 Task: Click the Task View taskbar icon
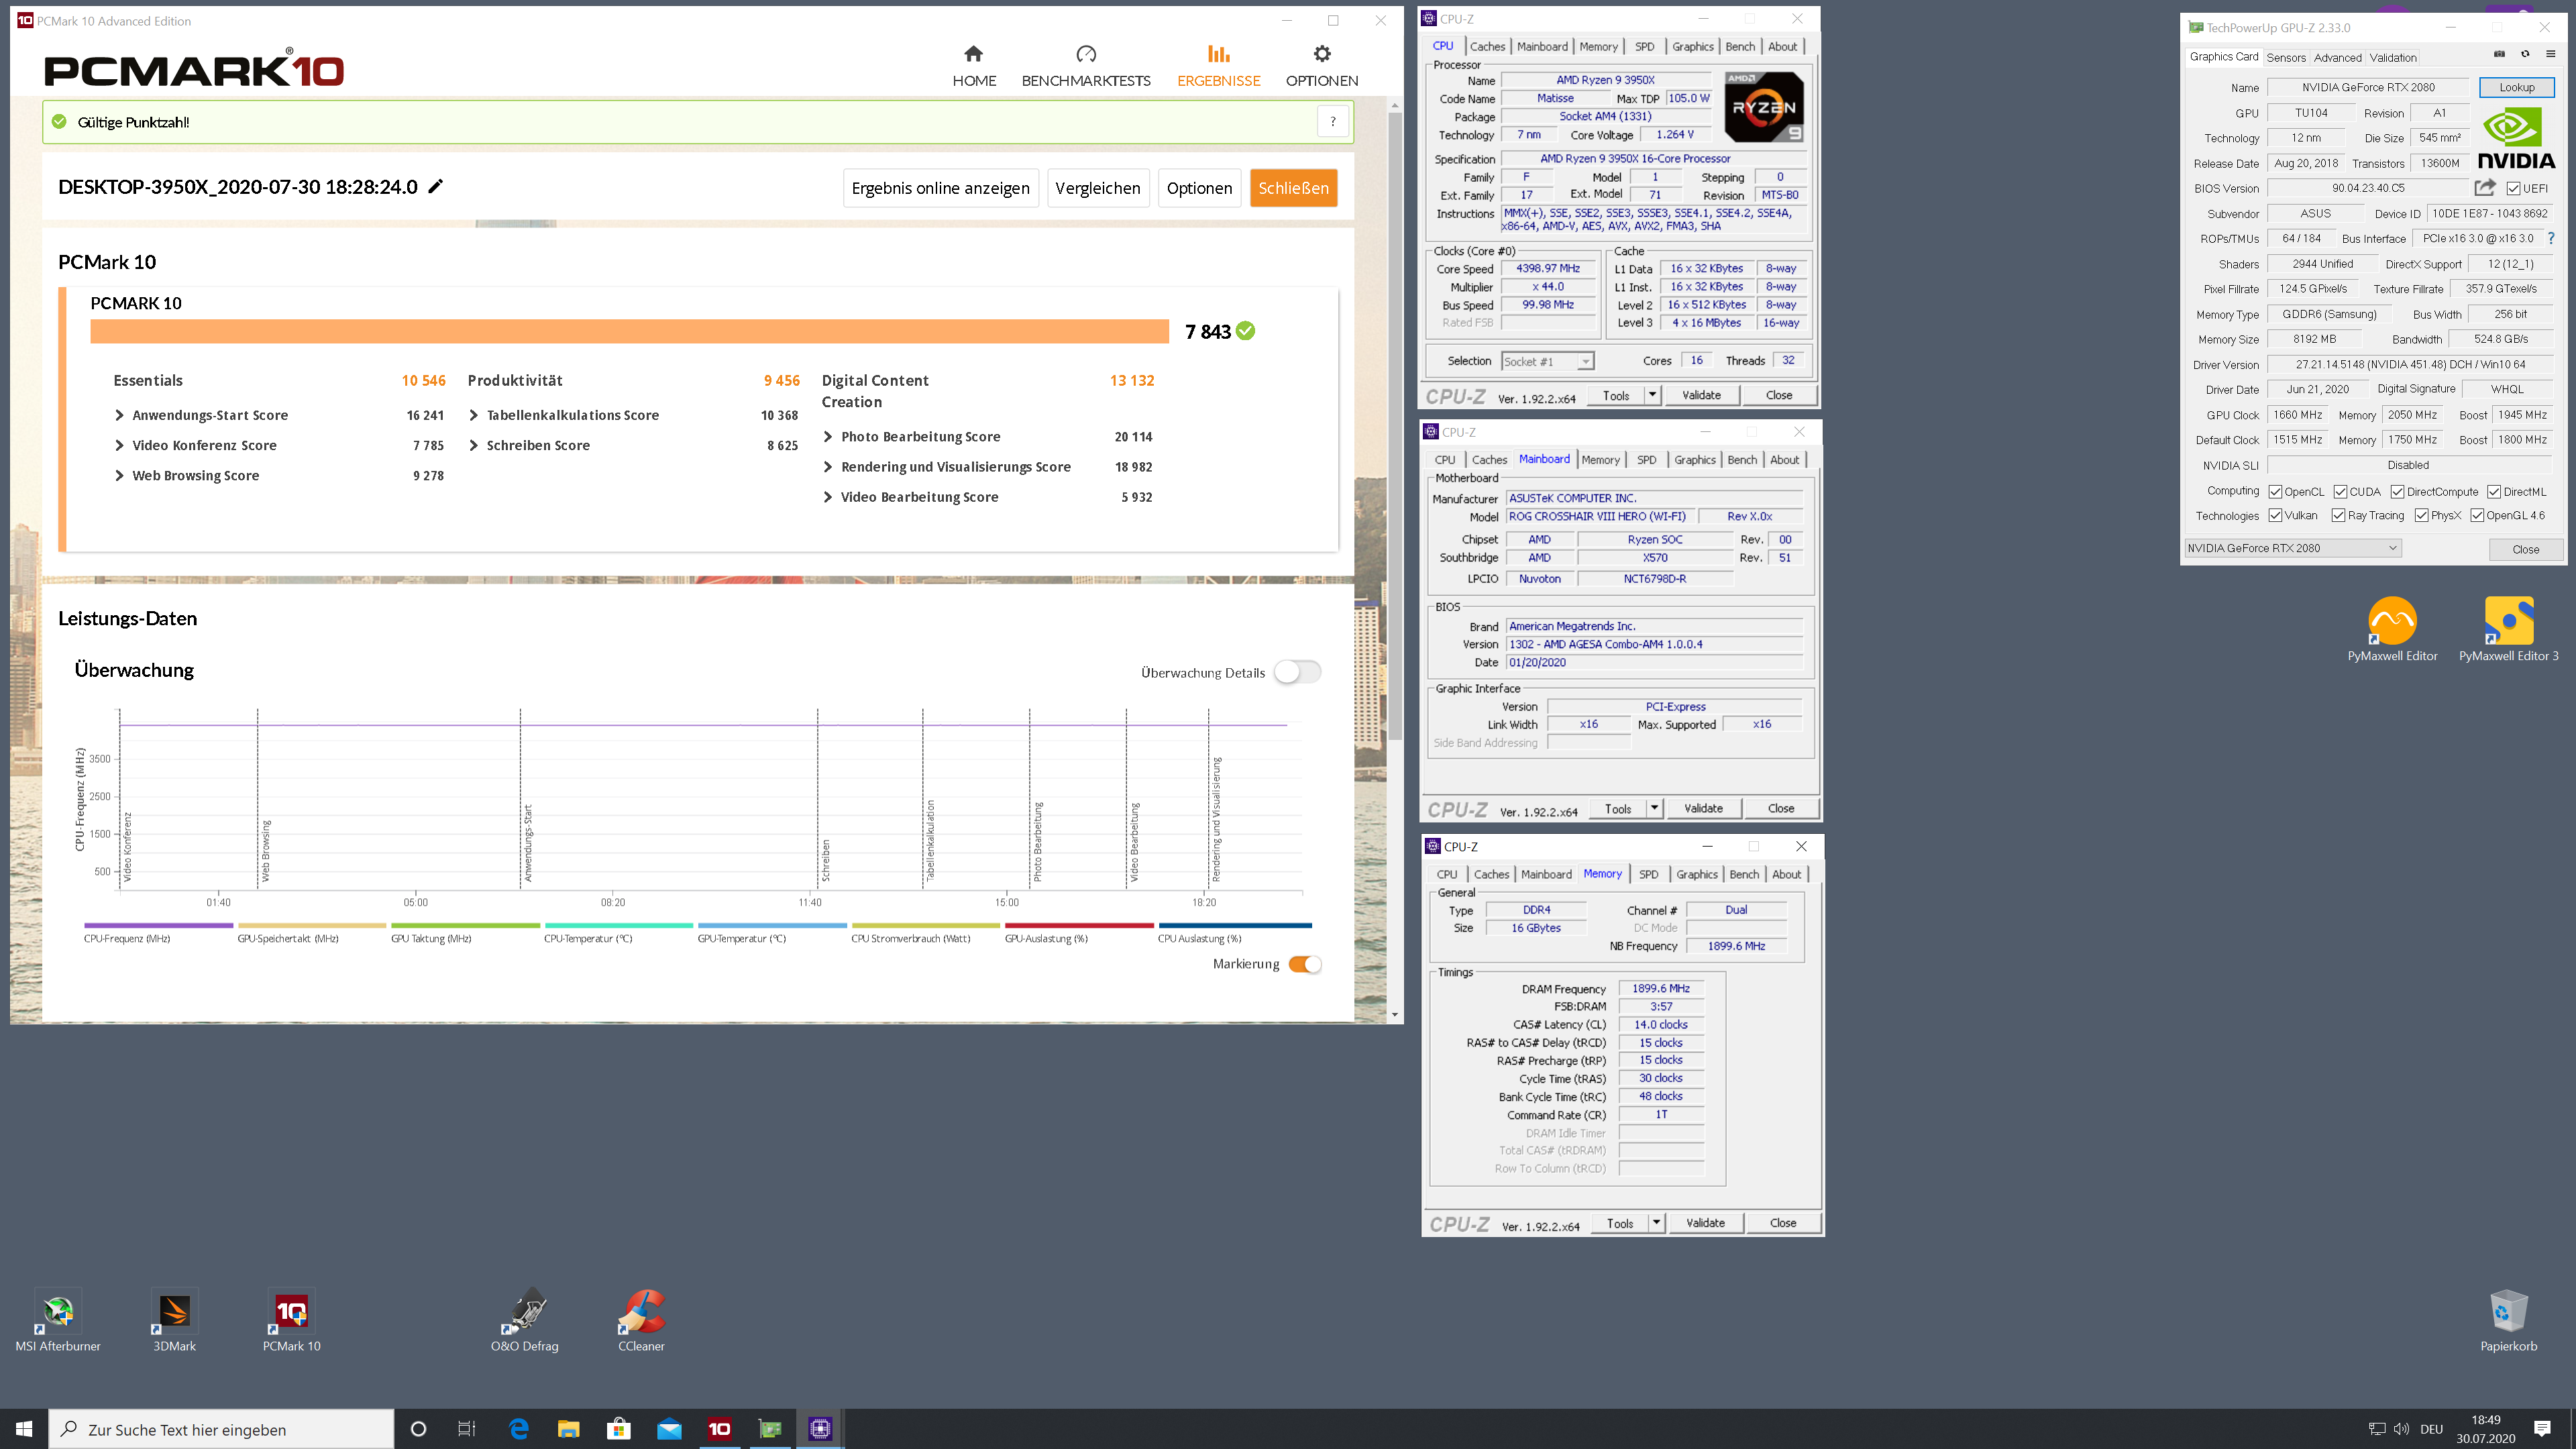(x=467, y=1429)
